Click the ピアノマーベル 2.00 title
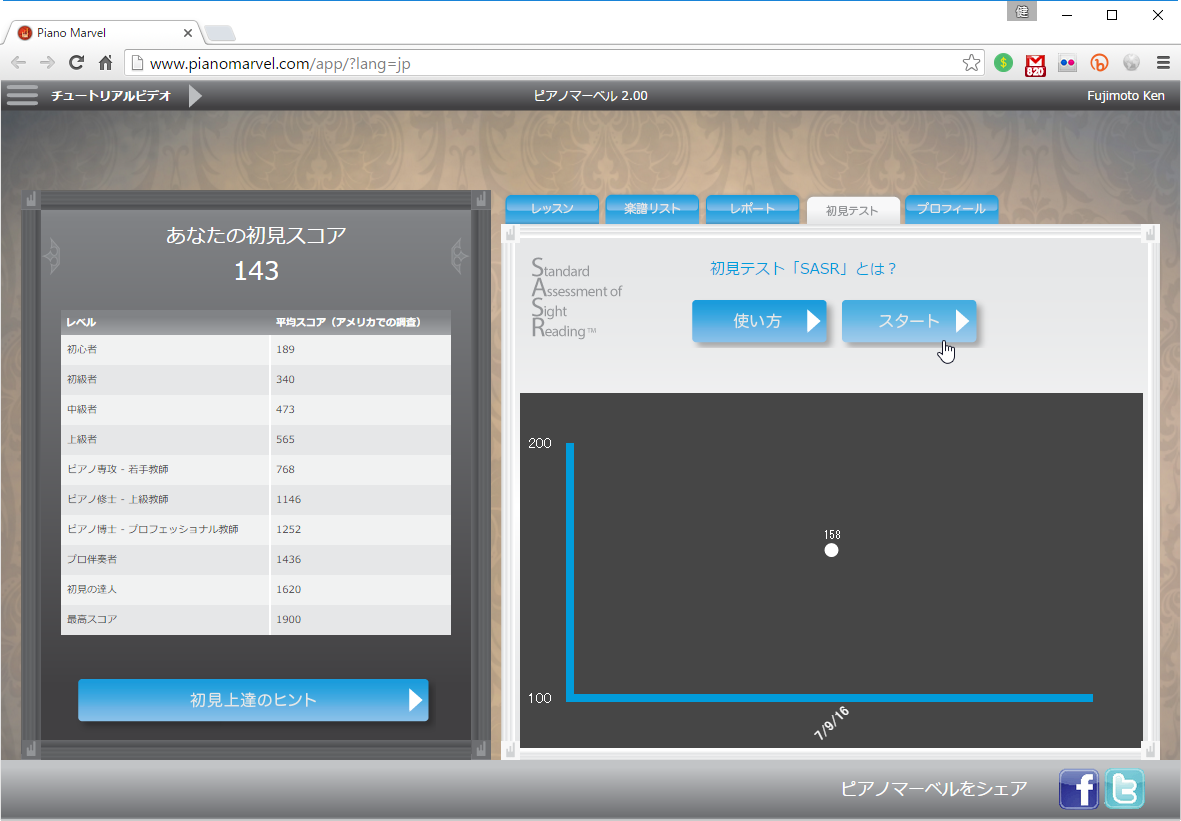Viewport: 1181px width, 821px height. click(590, 96)
